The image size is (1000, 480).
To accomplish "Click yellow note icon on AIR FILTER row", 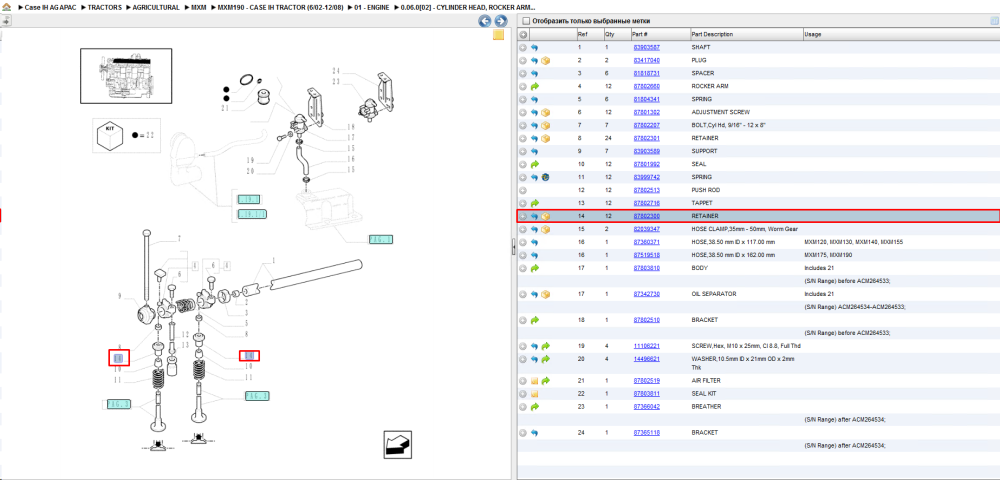I will (534, 381).
